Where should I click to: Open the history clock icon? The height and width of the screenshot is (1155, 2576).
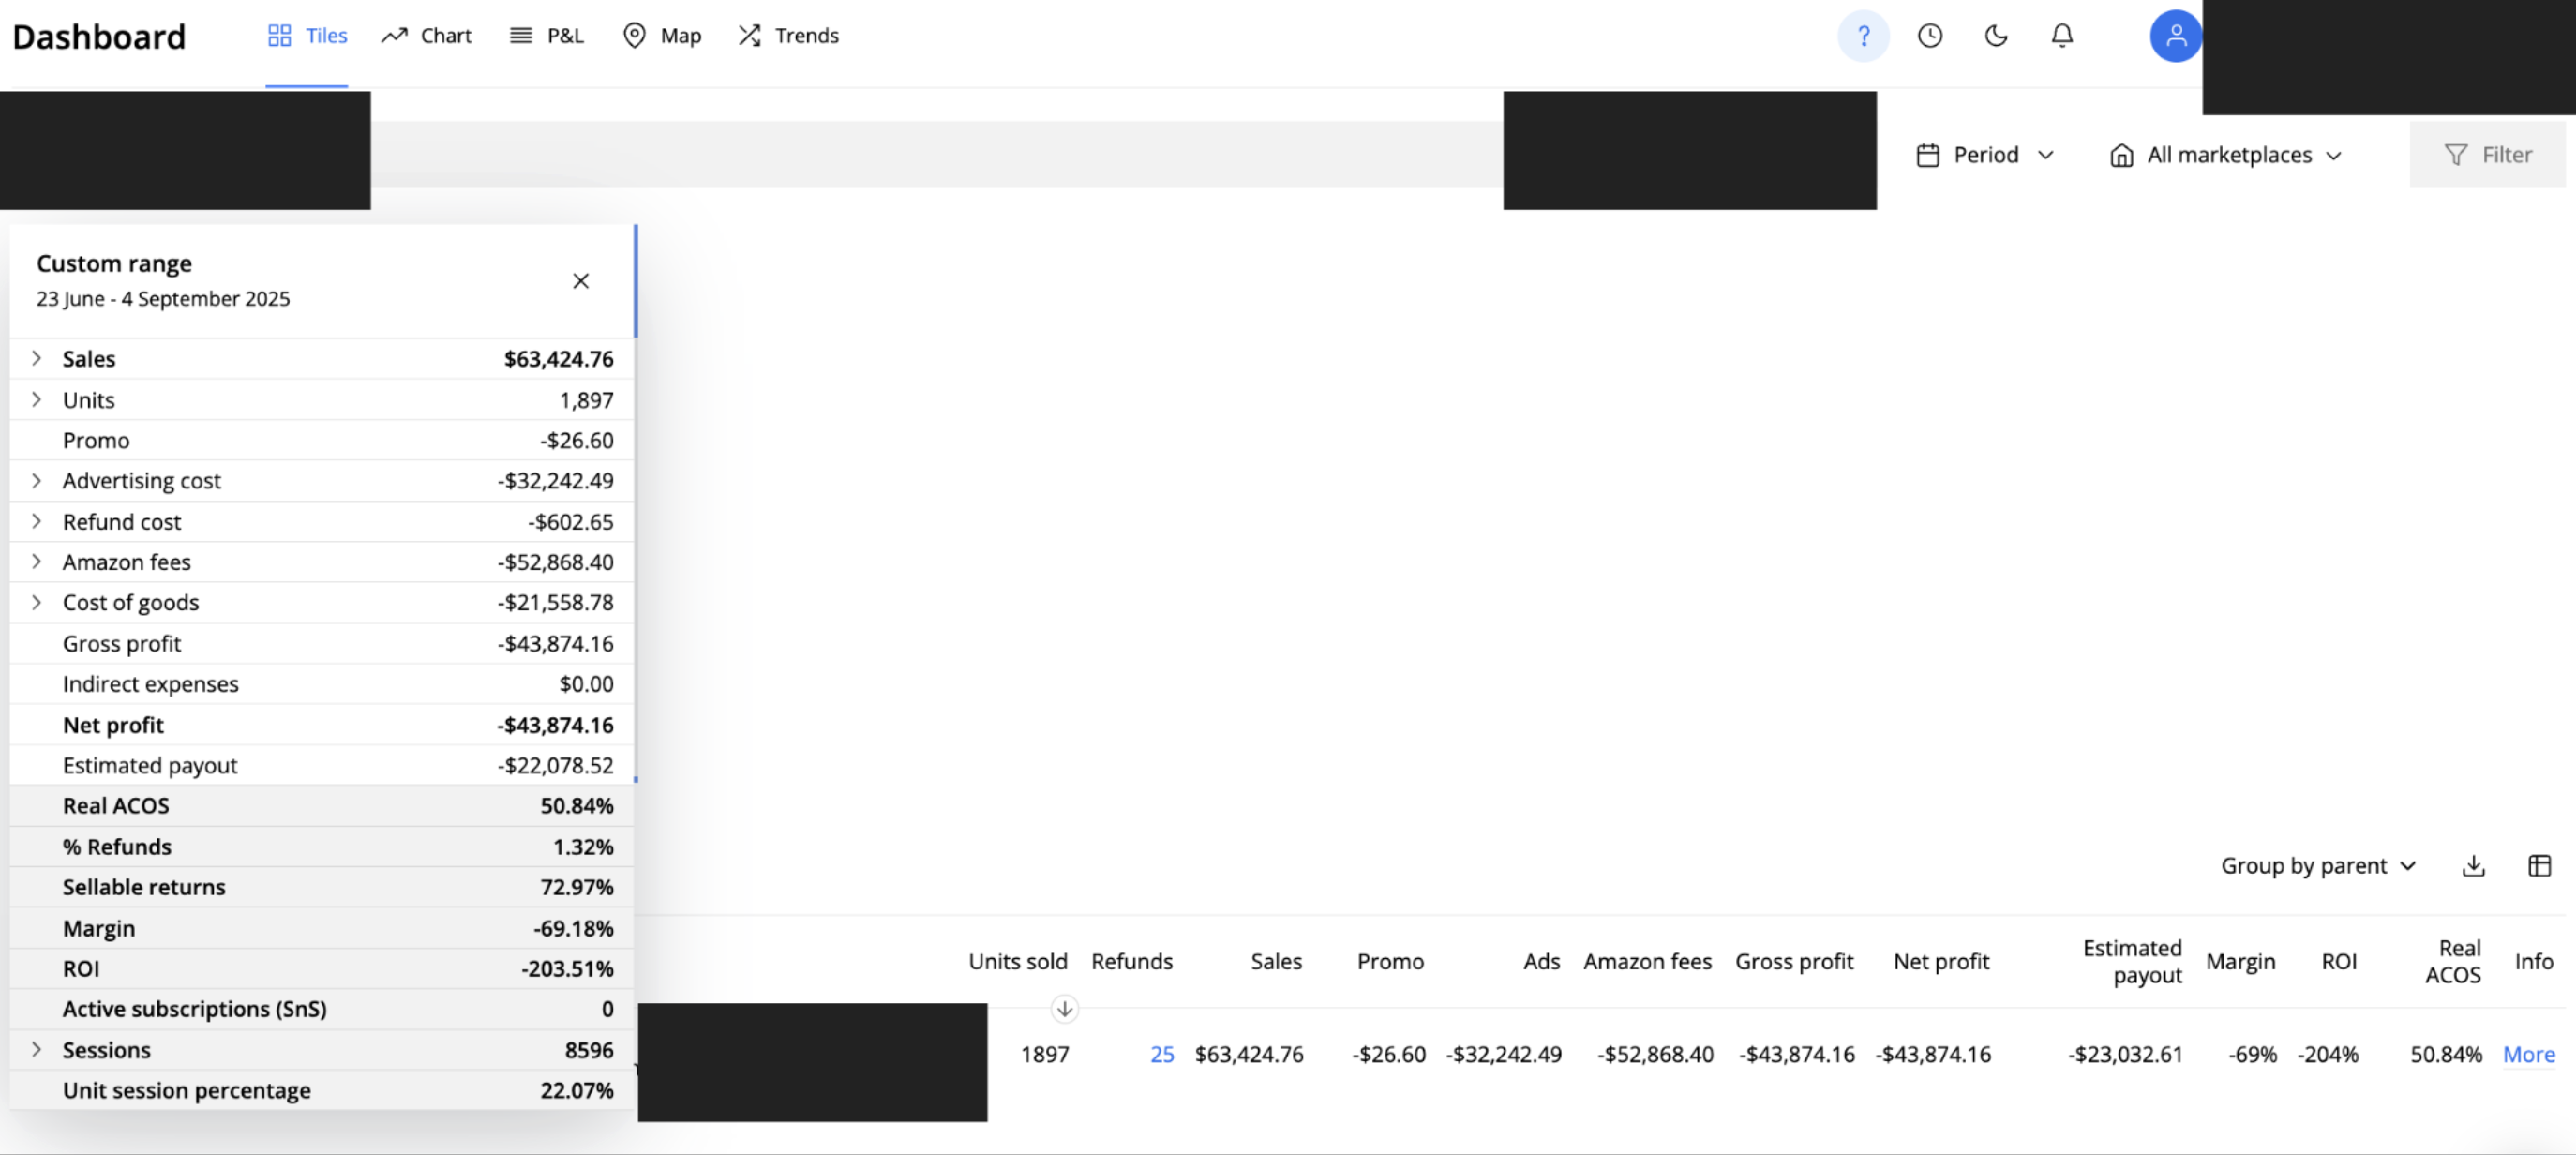(x=1929, y=36)
